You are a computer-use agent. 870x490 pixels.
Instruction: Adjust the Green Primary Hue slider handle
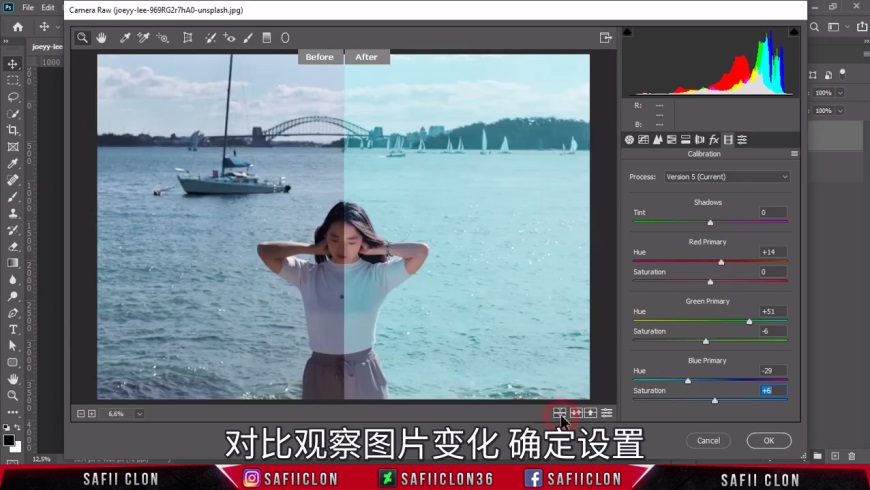(x=750, y=321)
